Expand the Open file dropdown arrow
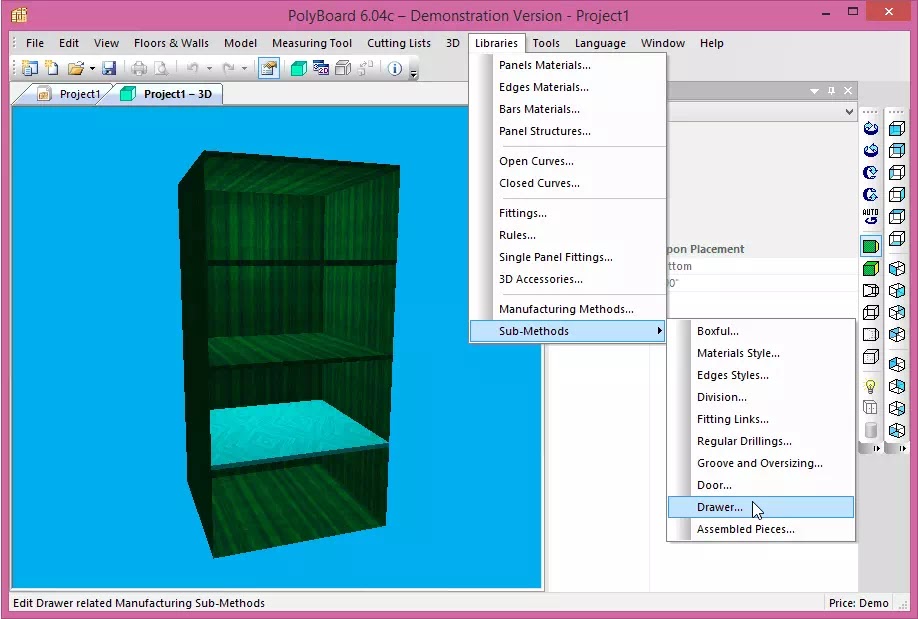The image size is (918, 619). pyautogui.click(x=91, y=68)
